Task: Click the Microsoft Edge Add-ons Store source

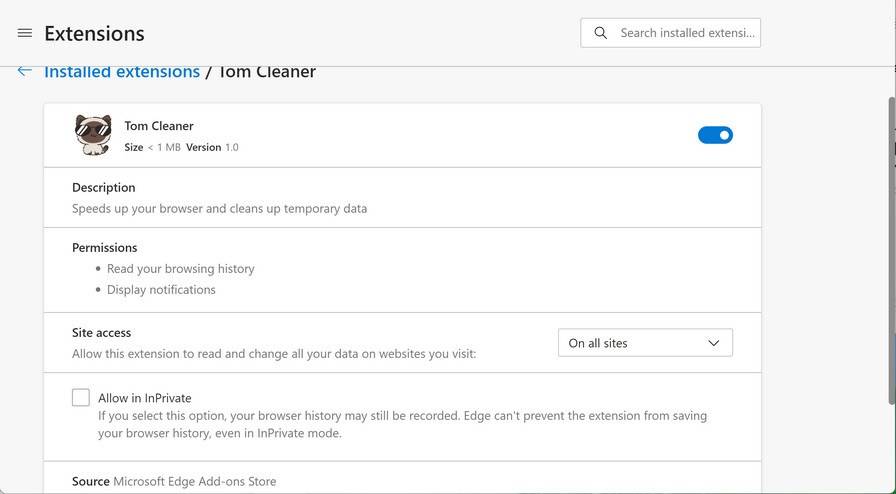Action: point(194,481)
